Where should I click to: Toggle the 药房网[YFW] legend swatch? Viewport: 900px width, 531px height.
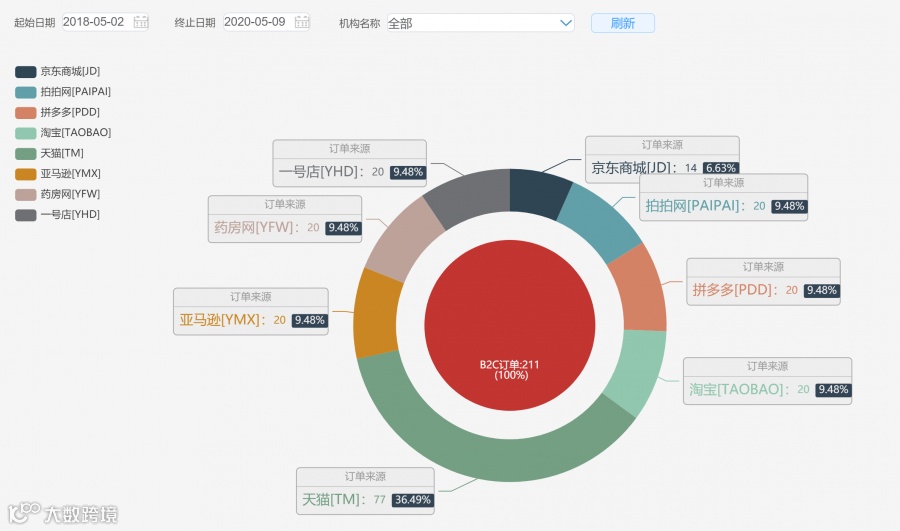(26, 195)
